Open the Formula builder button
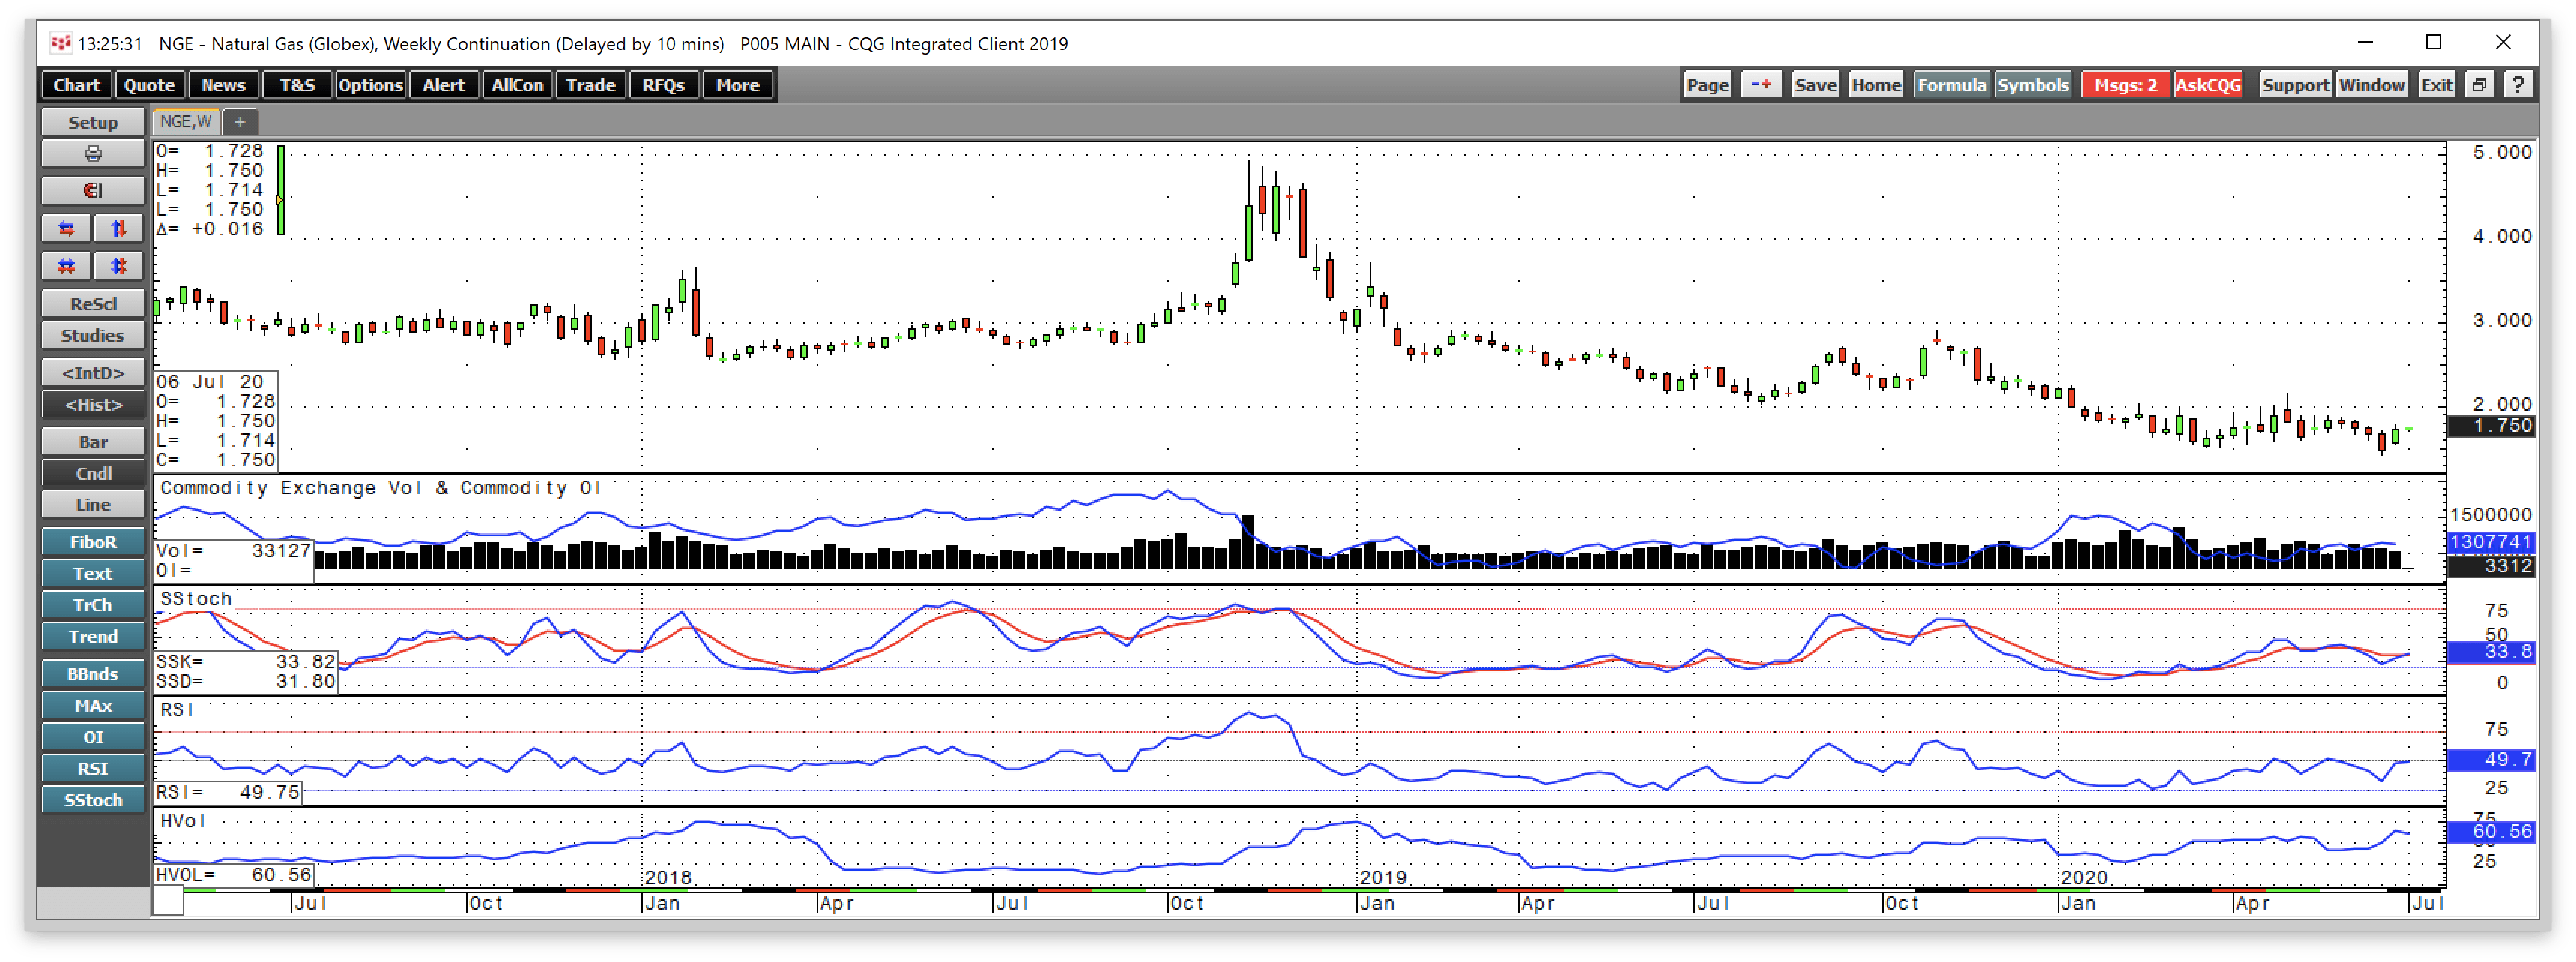Image resolution: width=2576 pixels, height=962 pixels. point(1951,85)
